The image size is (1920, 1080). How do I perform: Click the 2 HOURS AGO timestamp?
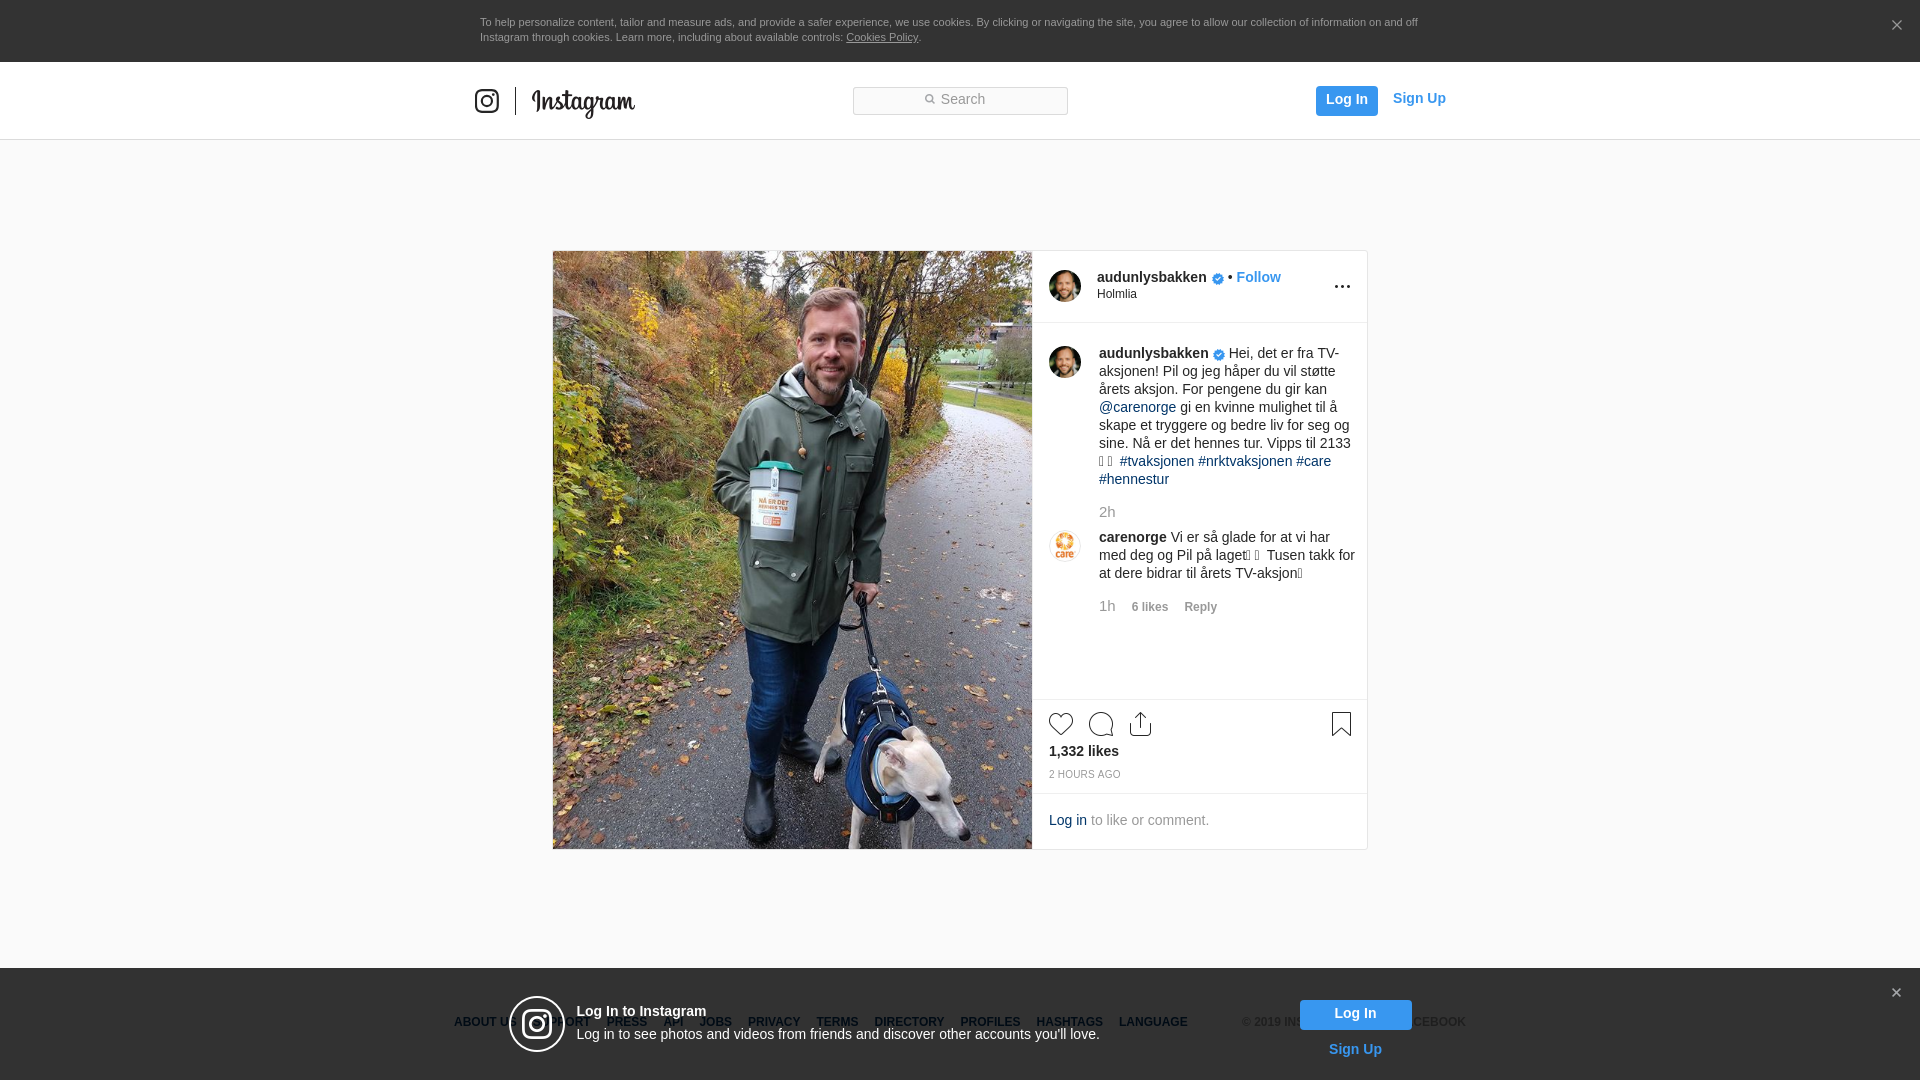click(x=1085, y=775)
